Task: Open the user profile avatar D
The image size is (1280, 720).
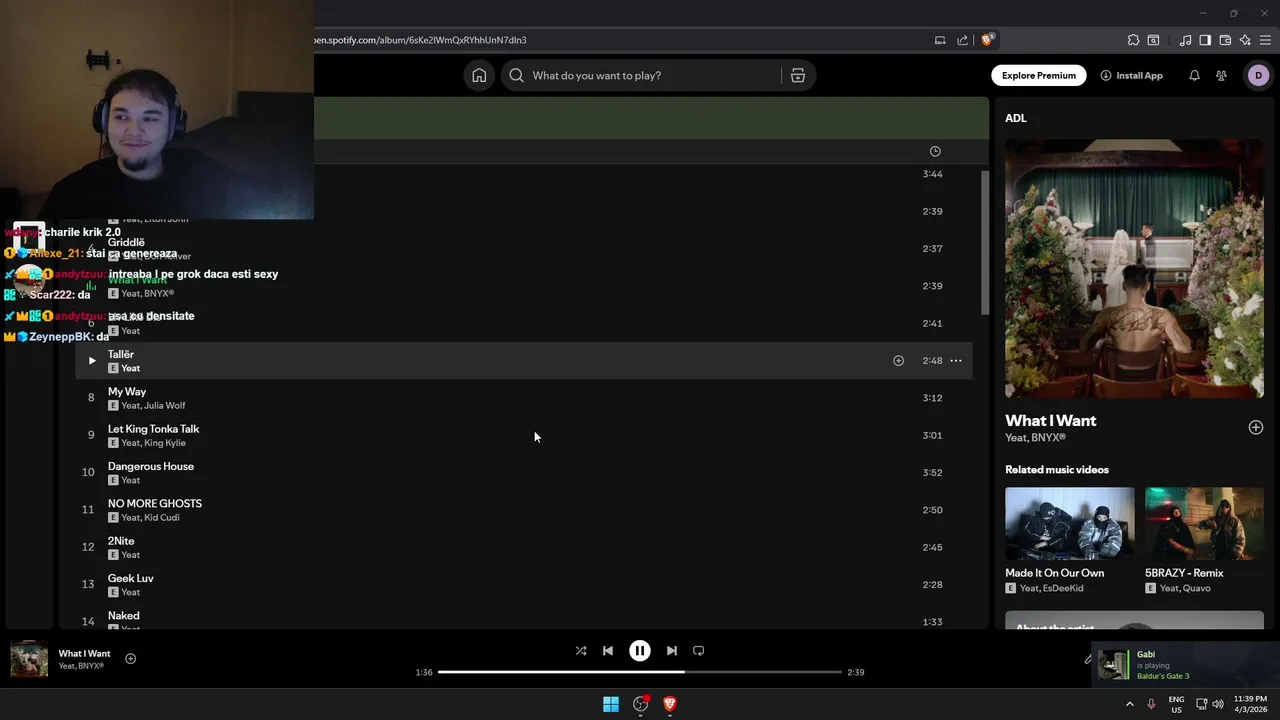Action: (1258, 75)
